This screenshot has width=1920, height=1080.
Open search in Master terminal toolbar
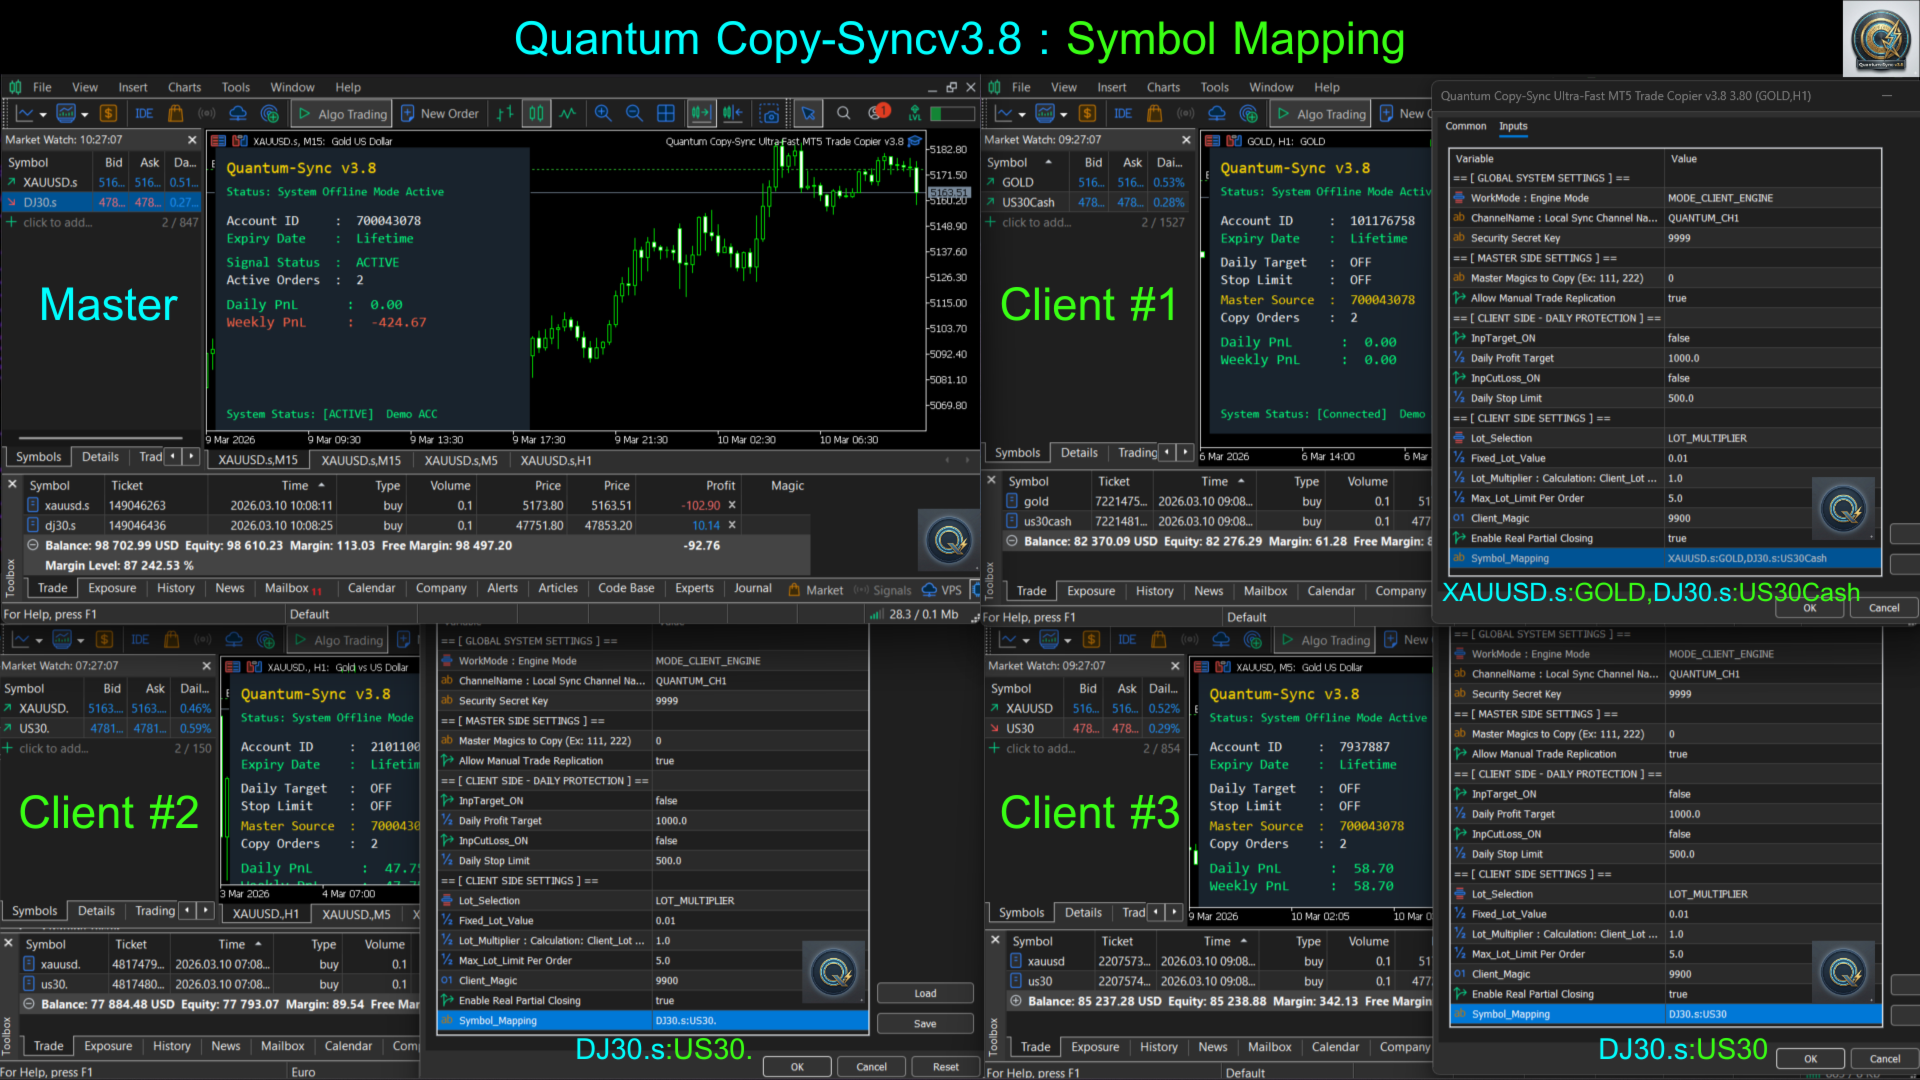tap(843, 114)
